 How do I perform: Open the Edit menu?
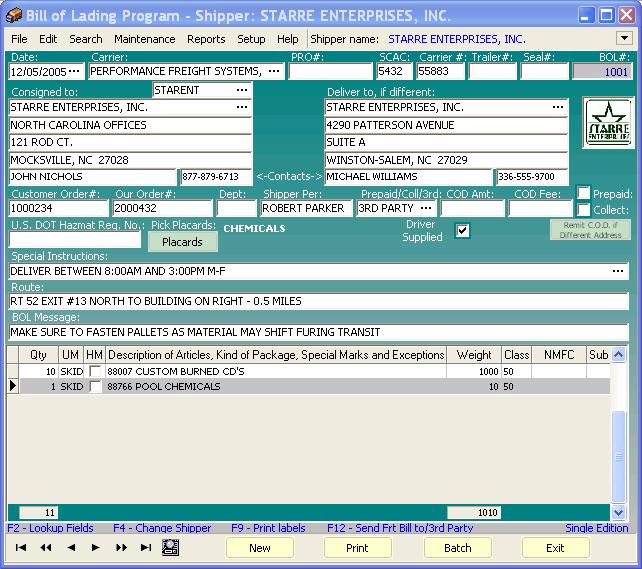pos(48,39)
